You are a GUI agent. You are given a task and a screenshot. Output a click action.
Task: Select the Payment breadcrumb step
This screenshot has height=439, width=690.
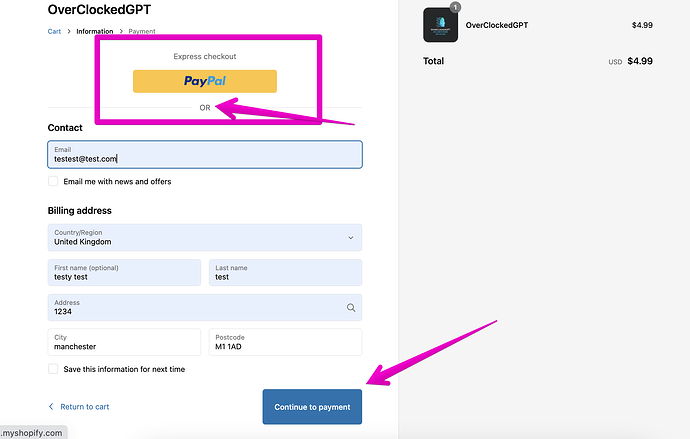142,32
